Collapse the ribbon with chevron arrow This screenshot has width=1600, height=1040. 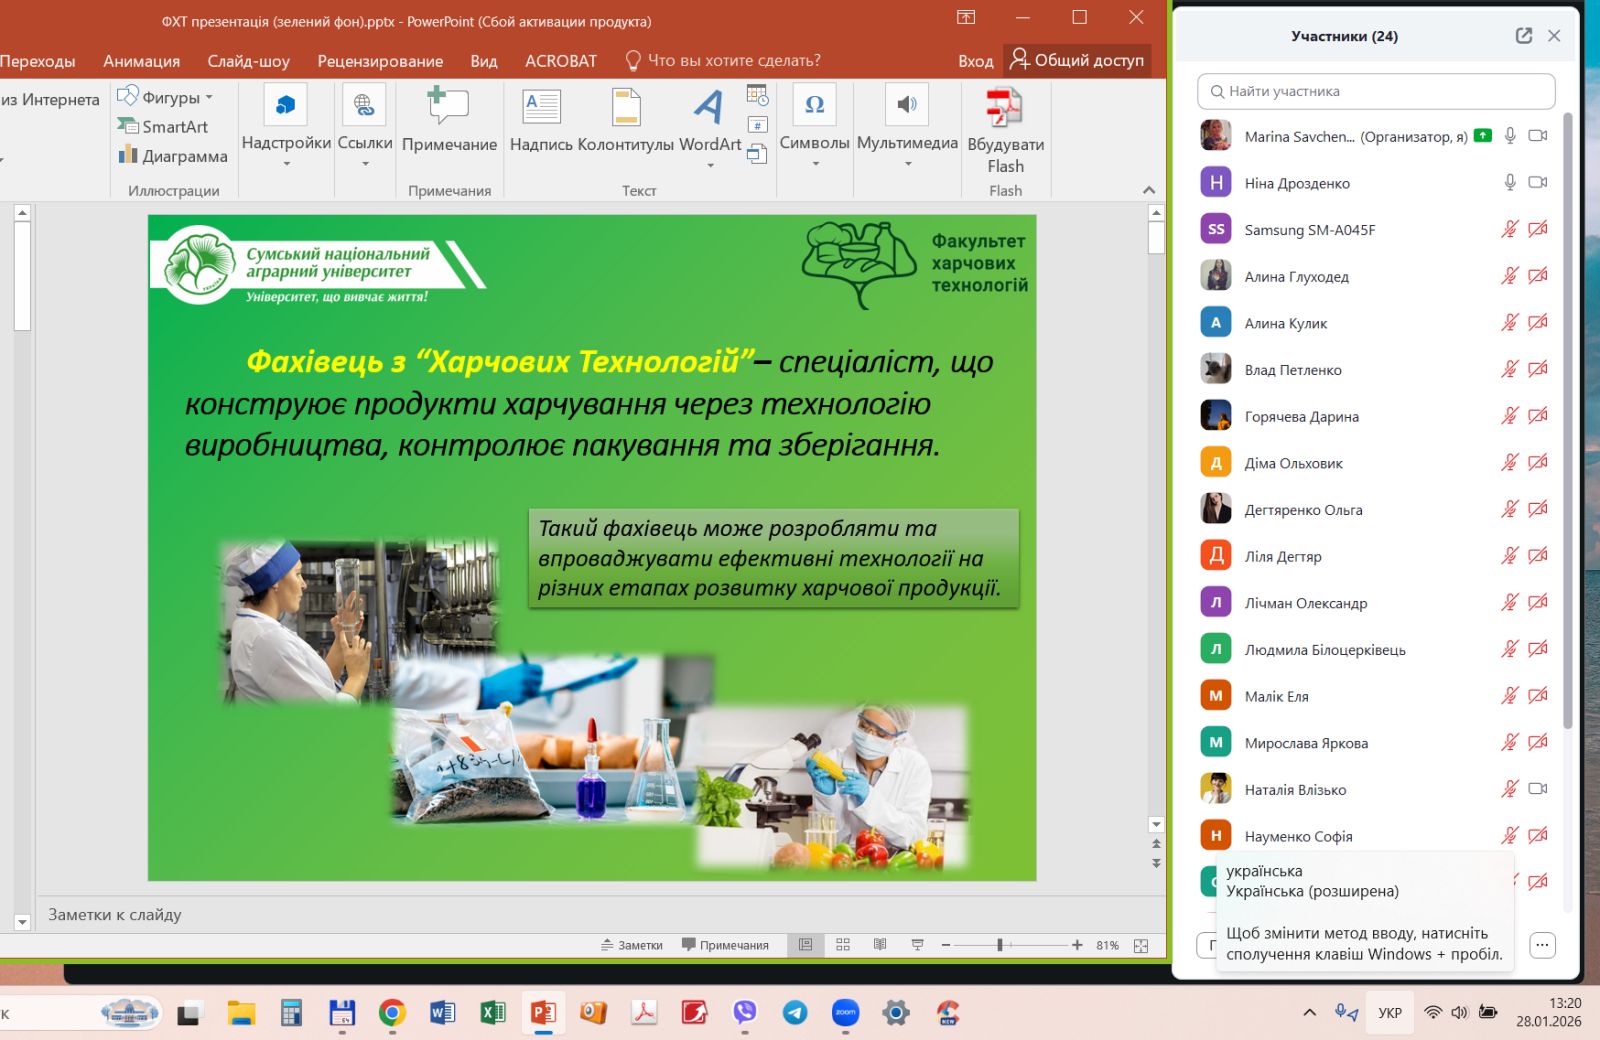coord(1149,190)
